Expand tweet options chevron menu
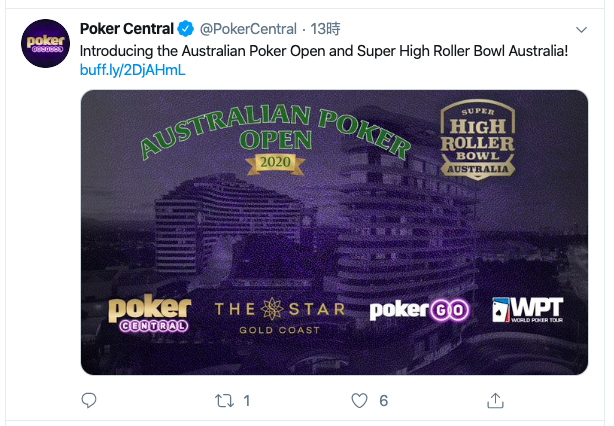 coord(581,30)
